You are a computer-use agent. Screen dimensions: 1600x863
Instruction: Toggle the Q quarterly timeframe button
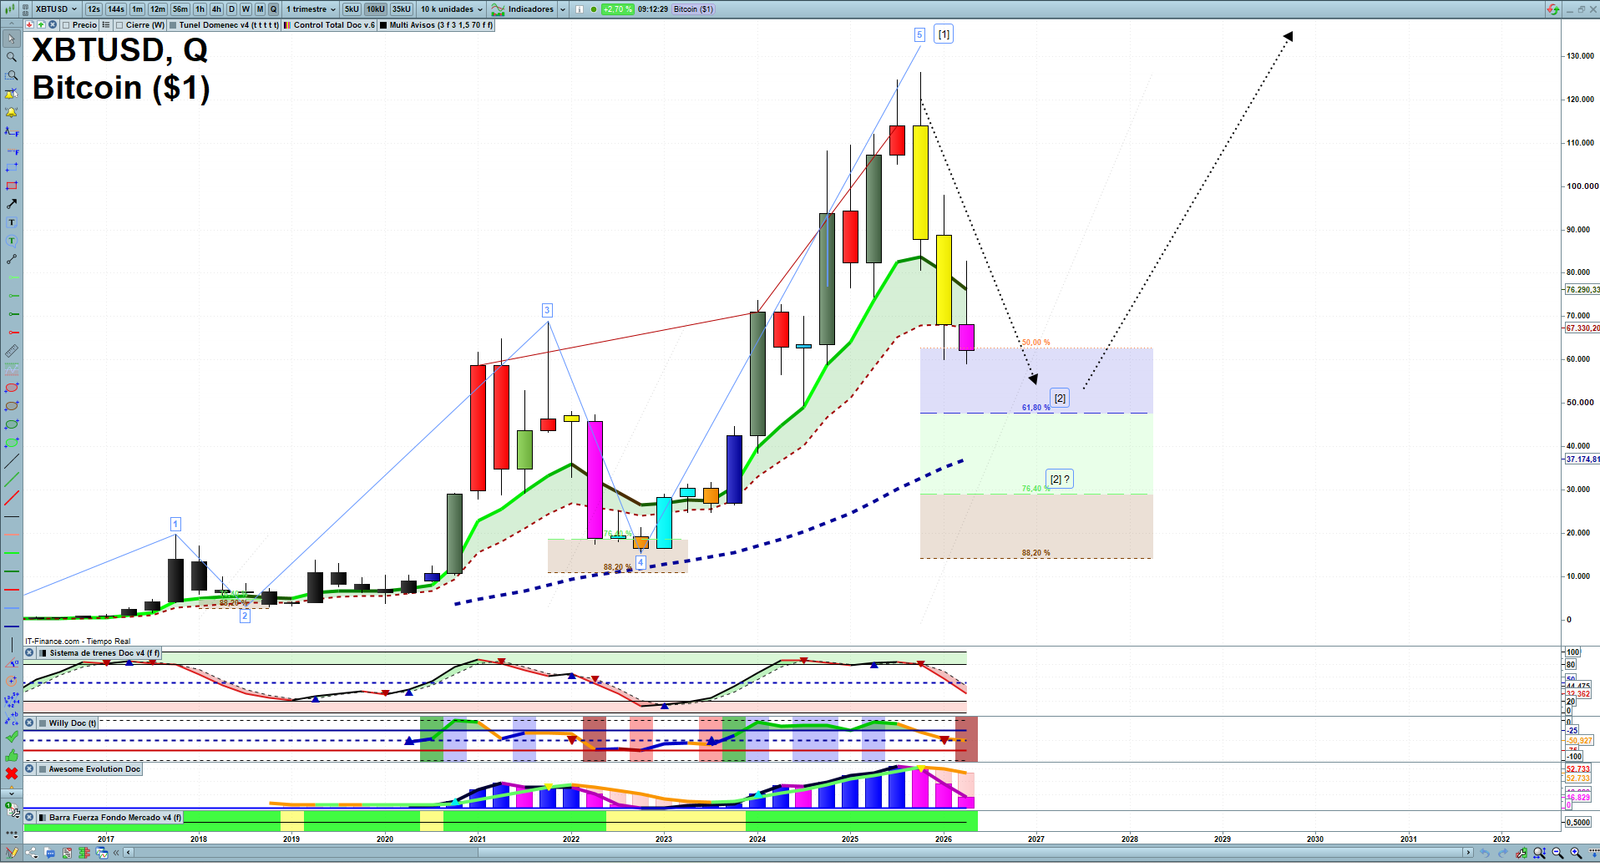point(273,9)
